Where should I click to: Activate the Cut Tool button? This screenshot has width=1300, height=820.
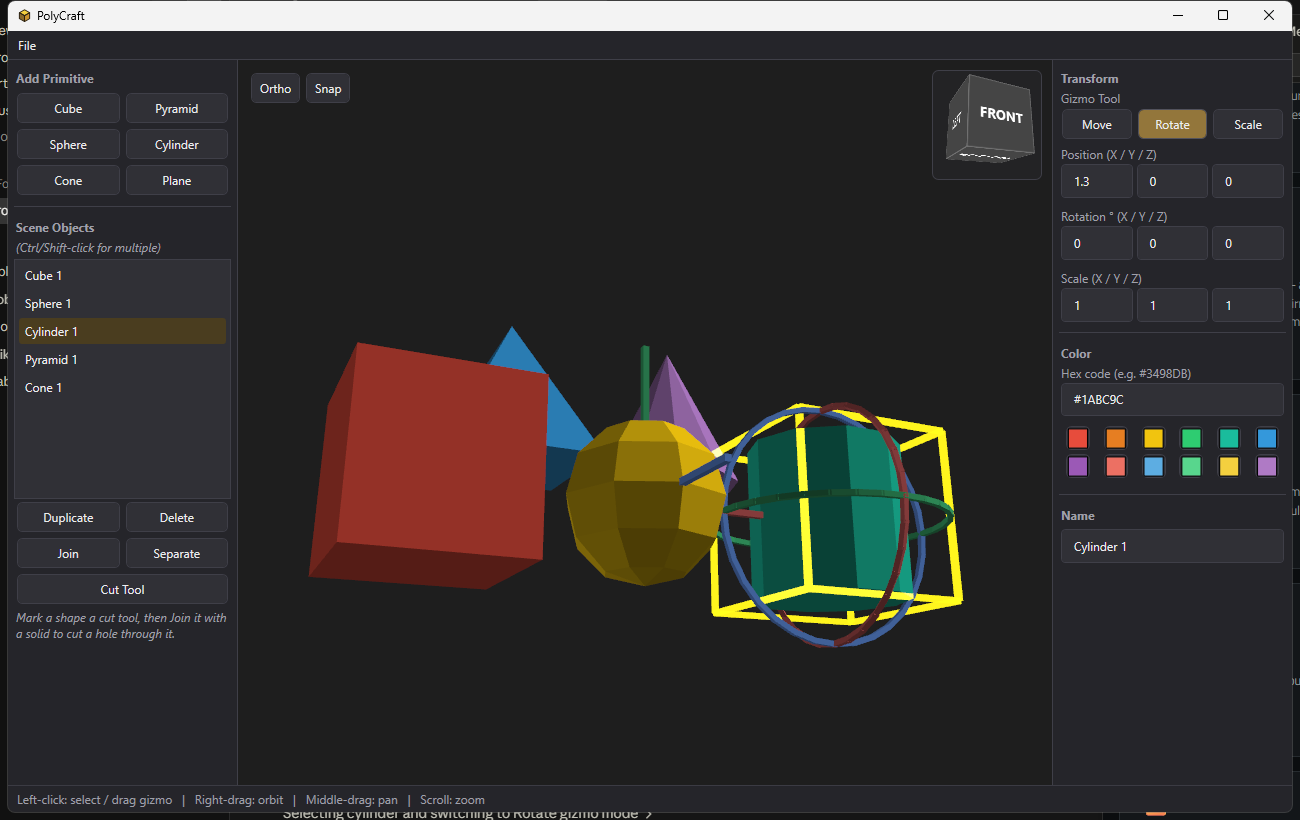(x=122, y=589)
